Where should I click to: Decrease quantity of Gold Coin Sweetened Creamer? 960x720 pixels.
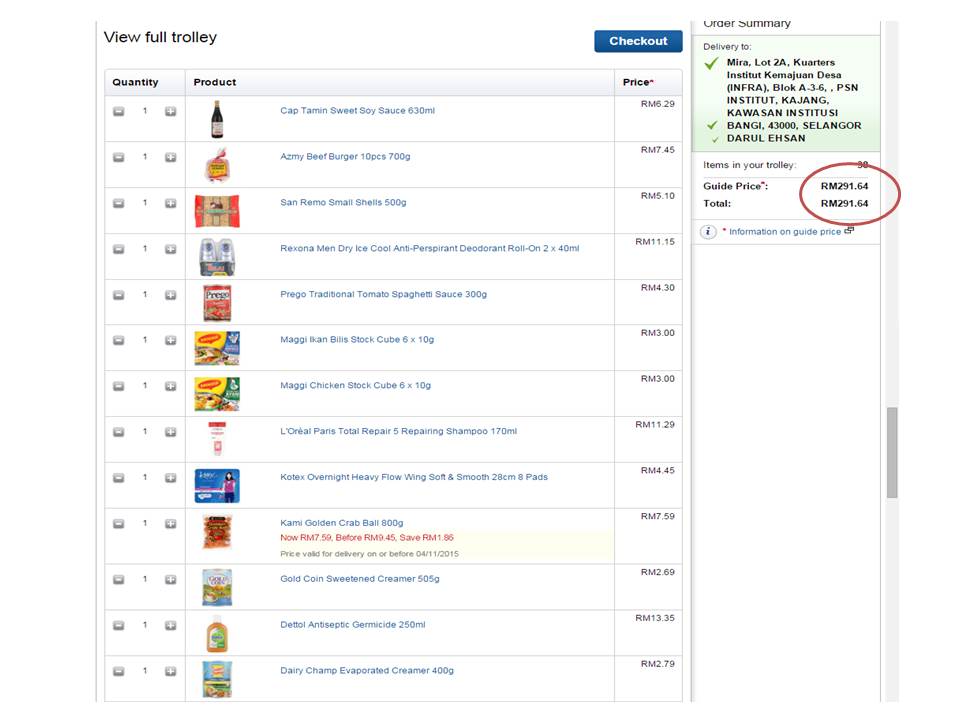pos(119,580)
